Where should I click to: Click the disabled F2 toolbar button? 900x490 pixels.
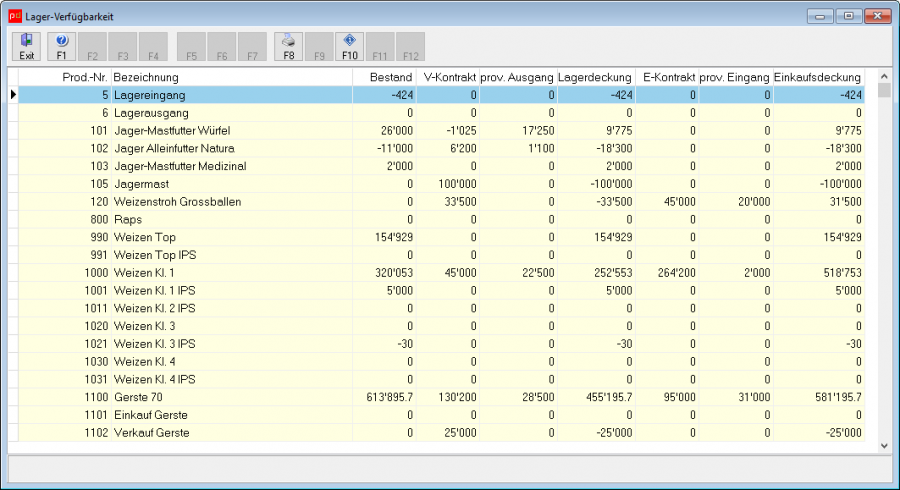[x=92, y=46]
